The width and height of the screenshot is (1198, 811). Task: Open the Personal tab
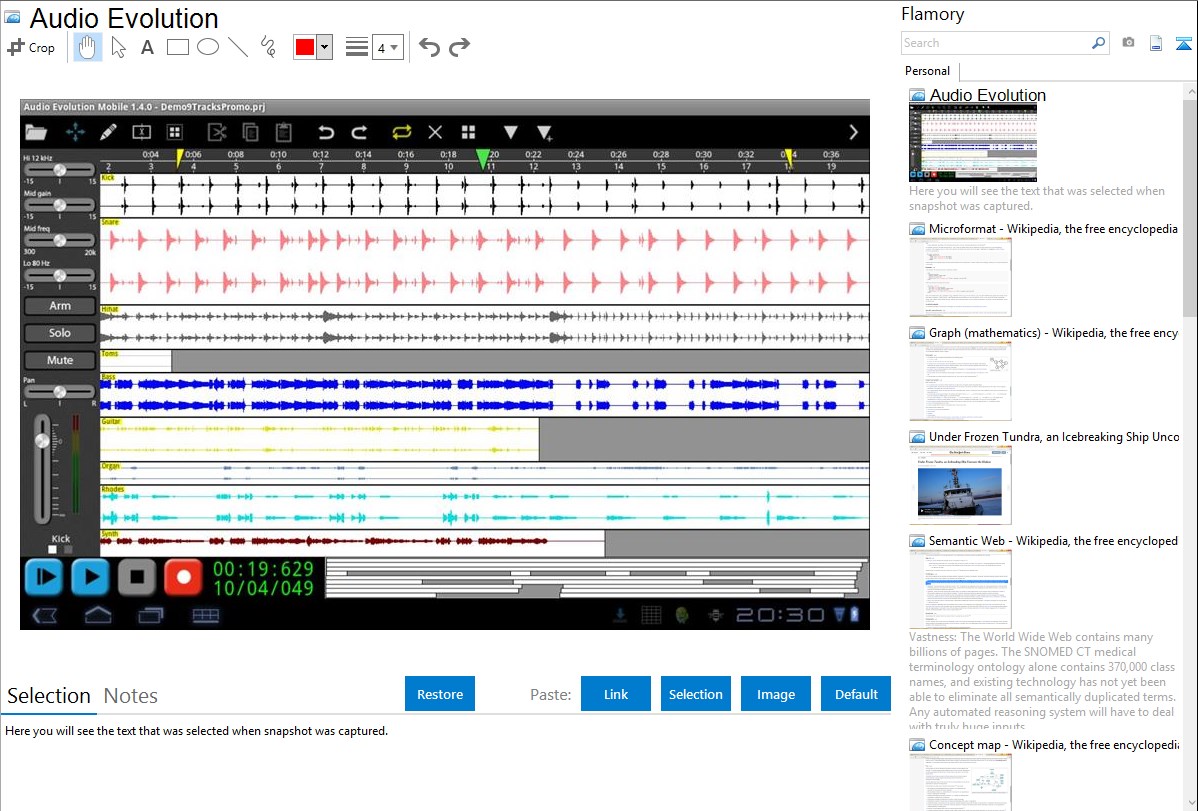(928, 71)
